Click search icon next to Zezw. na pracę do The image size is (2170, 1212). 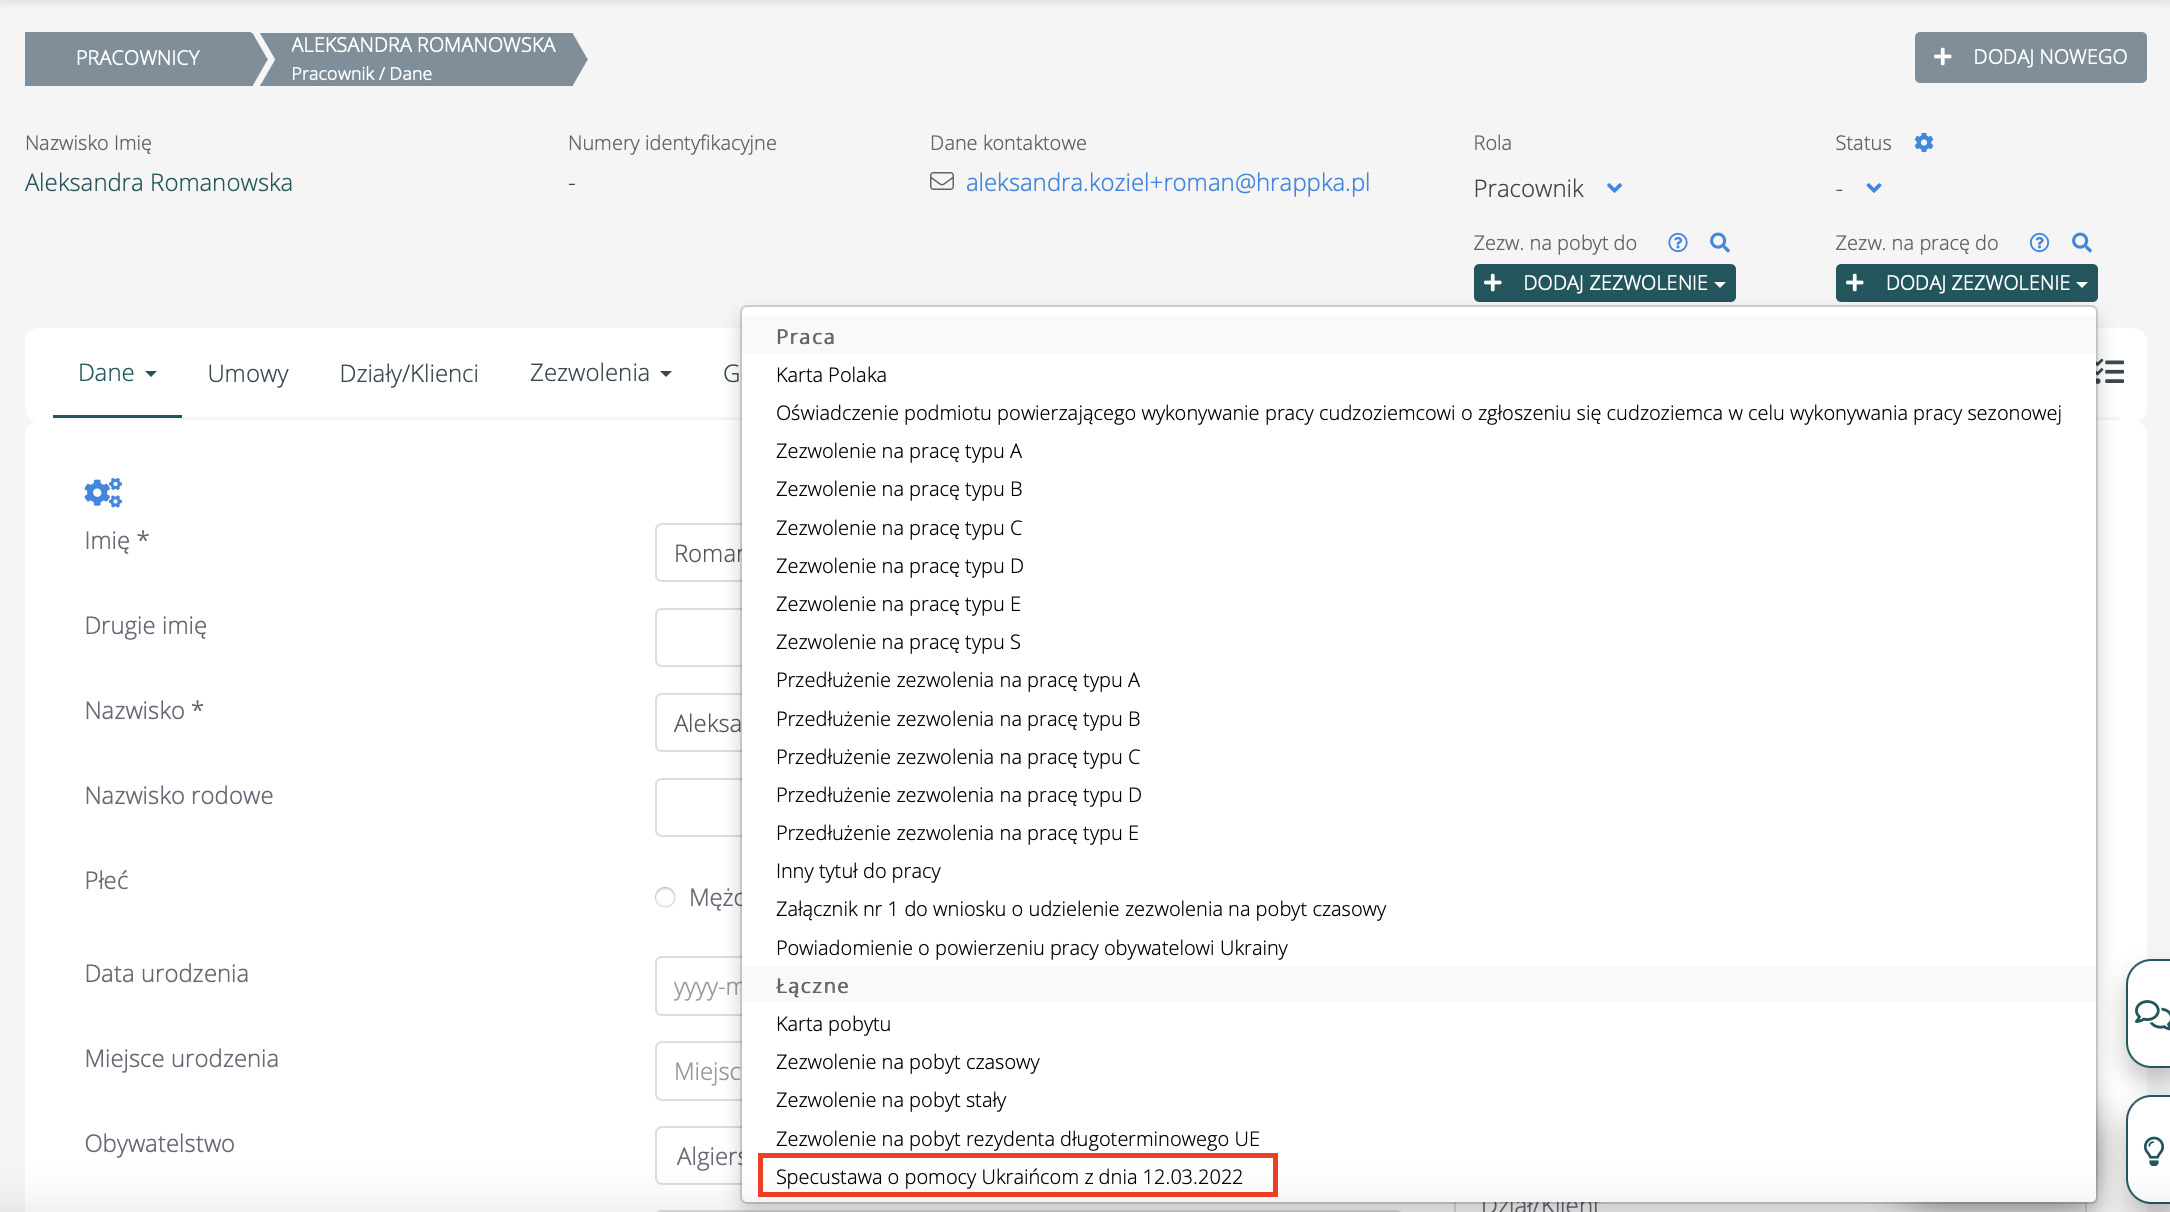[2082, 243]
